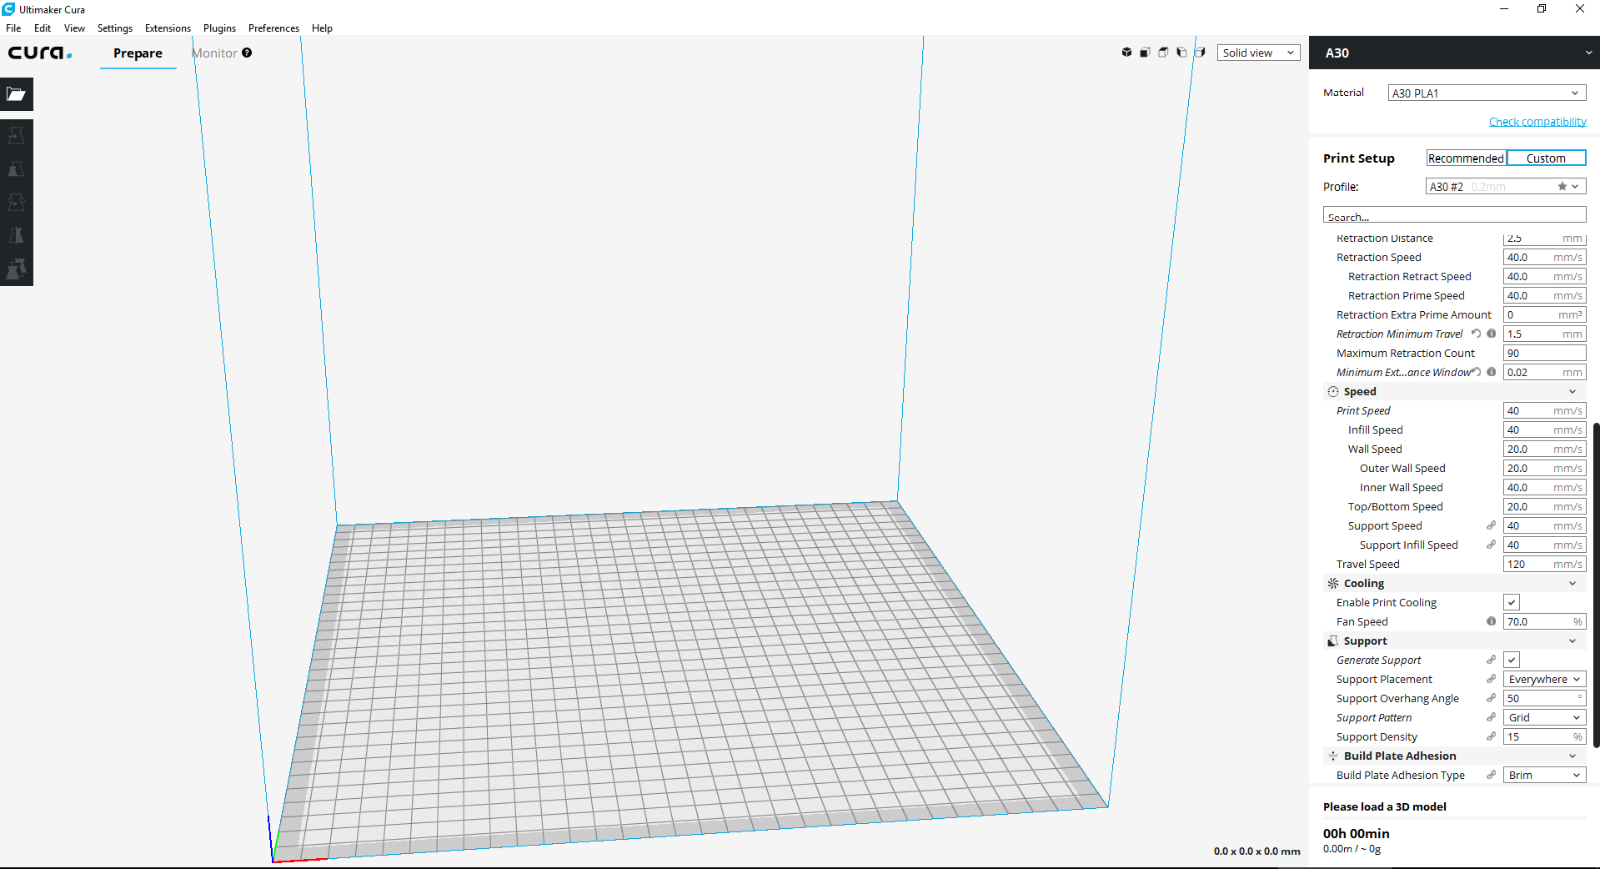This screenshot has height=869, width=1600.
Task: Open the View menu
Action: (74, 28)
